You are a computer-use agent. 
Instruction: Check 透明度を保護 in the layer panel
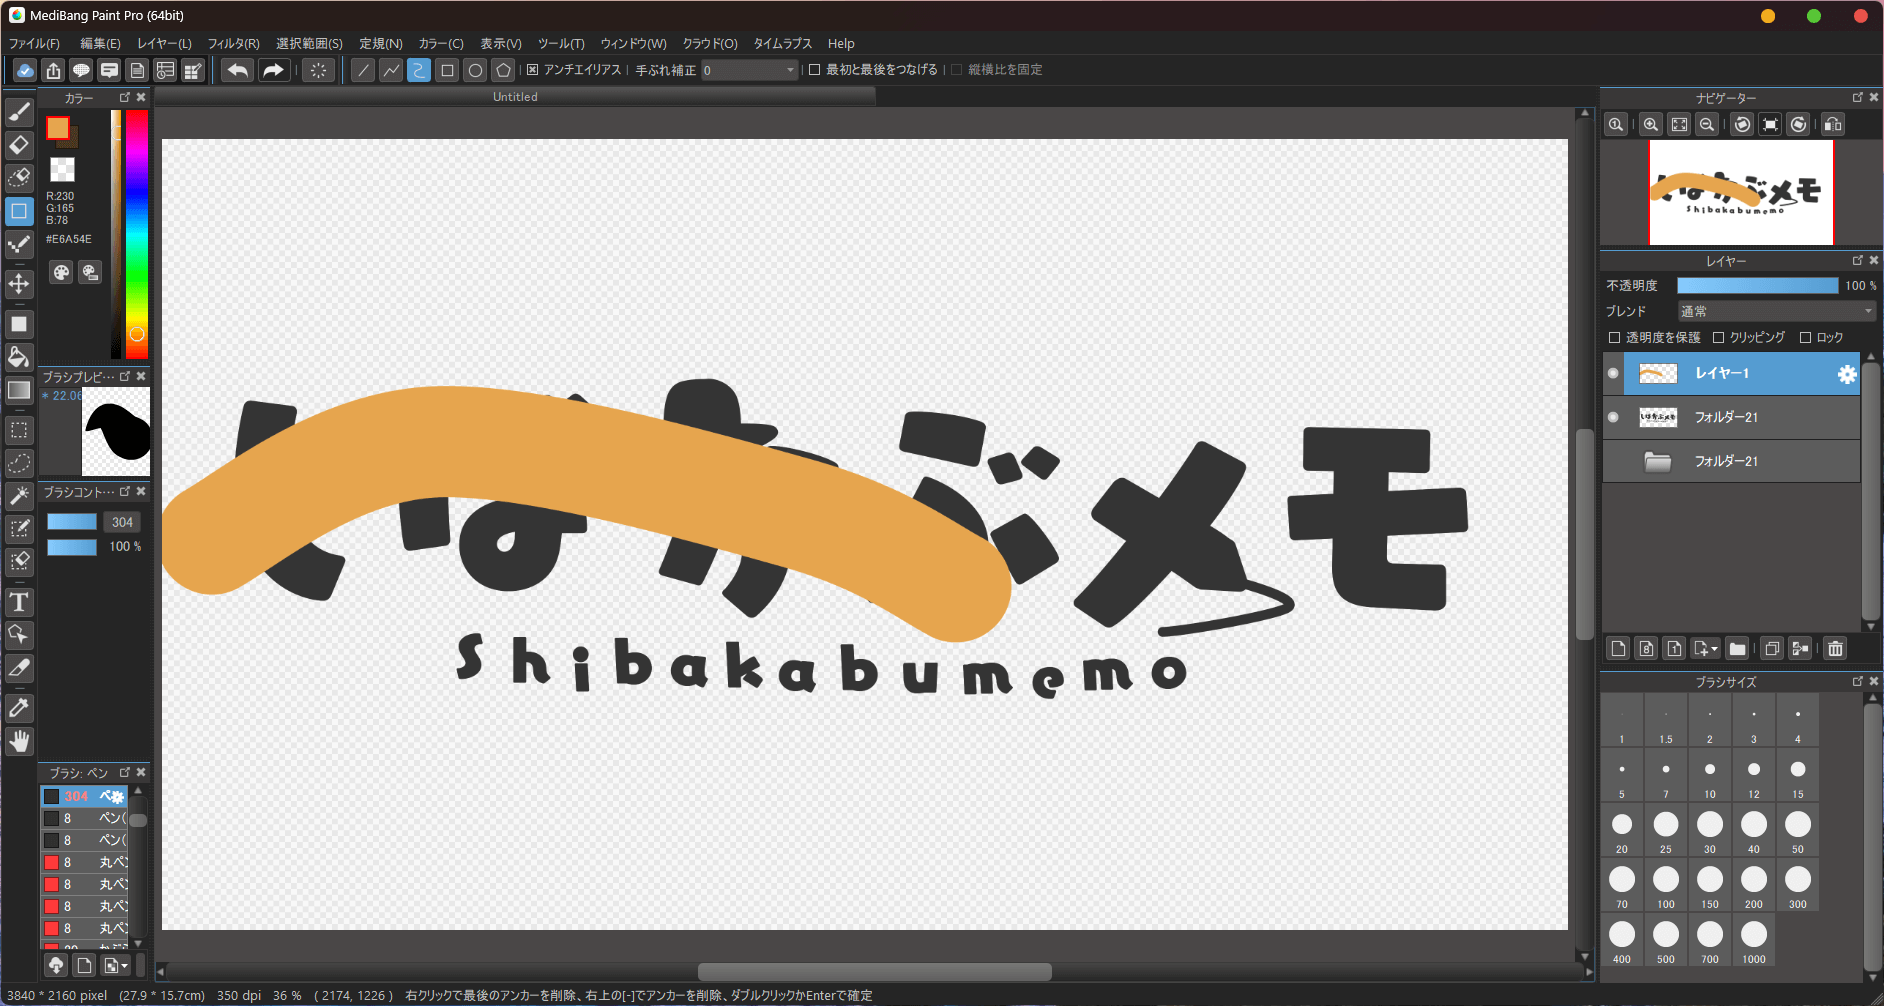point(1615,337)
